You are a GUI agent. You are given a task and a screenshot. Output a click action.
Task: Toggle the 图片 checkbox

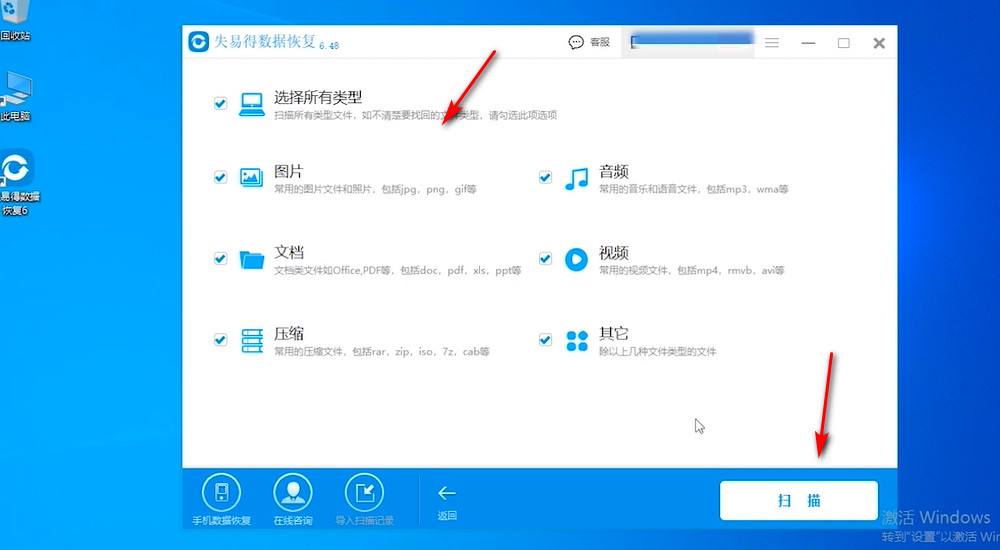(x=220, y=177)
